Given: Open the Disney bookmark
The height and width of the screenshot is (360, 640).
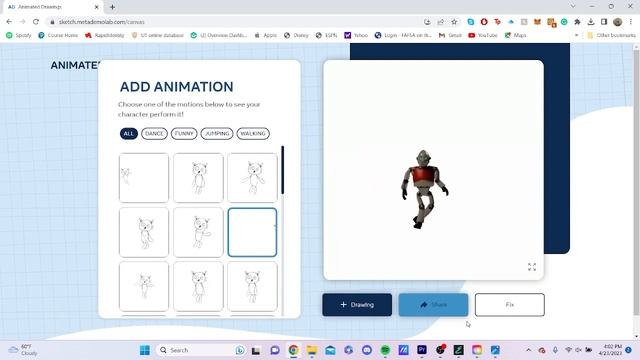Looking at the screenshot, I should tap(297, 36).
